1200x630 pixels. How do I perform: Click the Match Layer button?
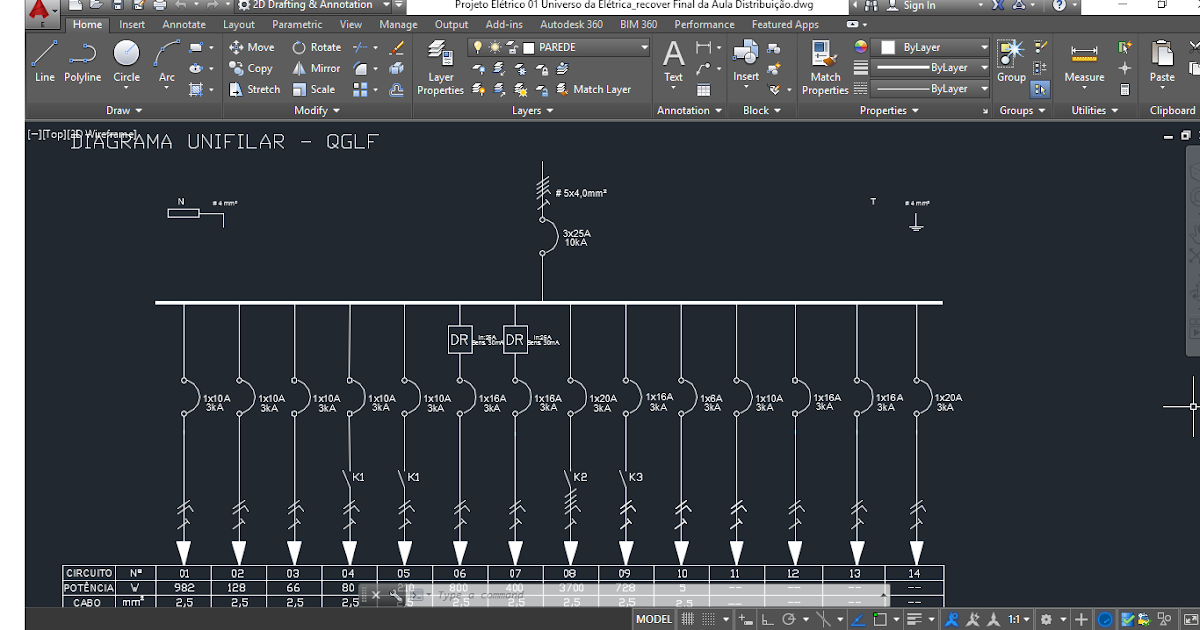pyautogui.click(x=597, y=89)
